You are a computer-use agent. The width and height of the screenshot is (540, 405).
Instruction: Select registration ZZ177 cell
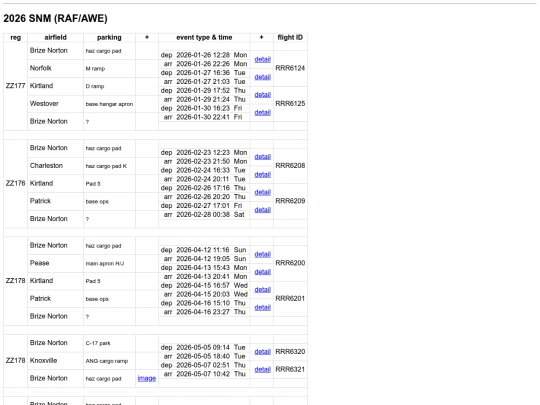point(15,86)
